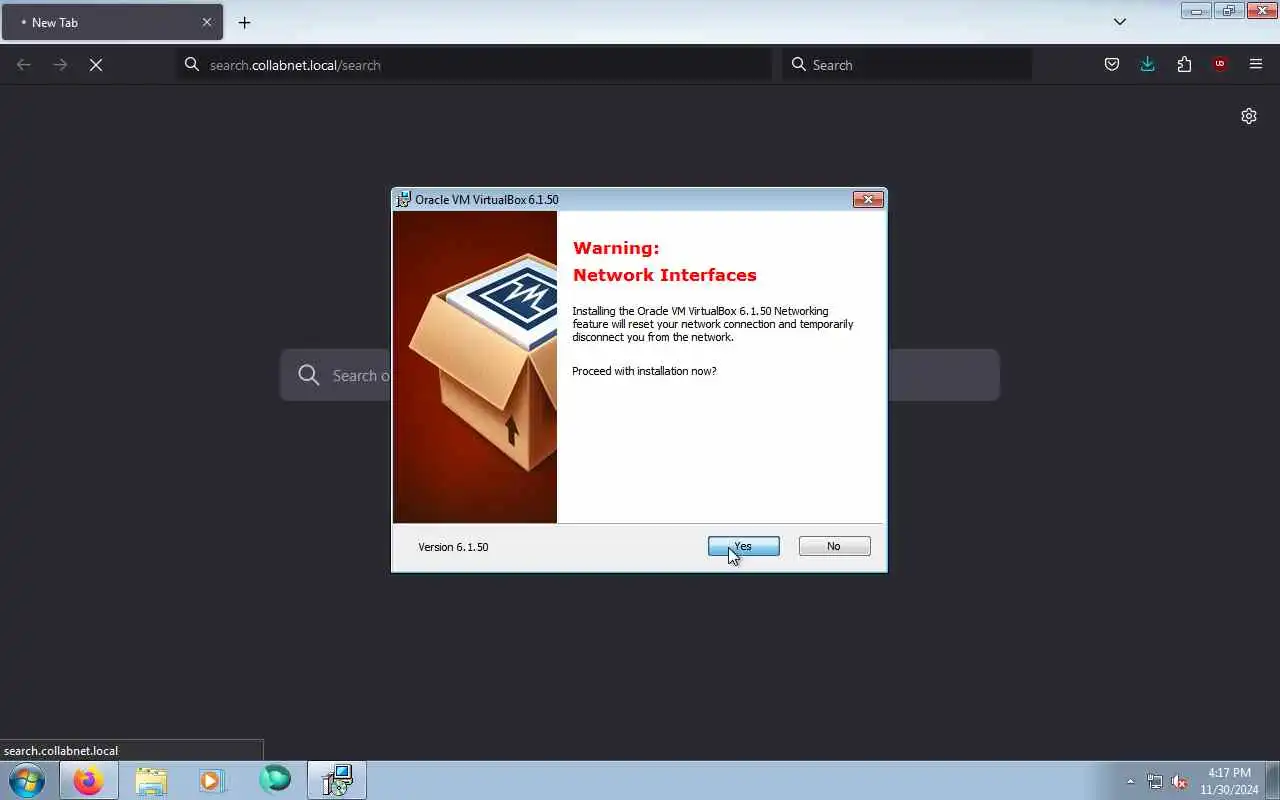
Task: Click the uBlock Origin extension icon
Action: 1220,65
